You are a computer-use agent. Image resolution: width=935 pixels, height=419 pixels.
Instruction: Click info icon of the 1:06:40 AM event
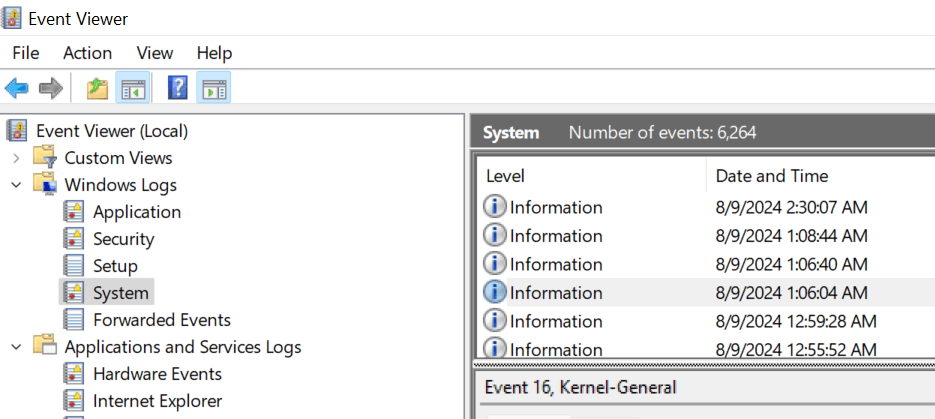coord(494,263)
